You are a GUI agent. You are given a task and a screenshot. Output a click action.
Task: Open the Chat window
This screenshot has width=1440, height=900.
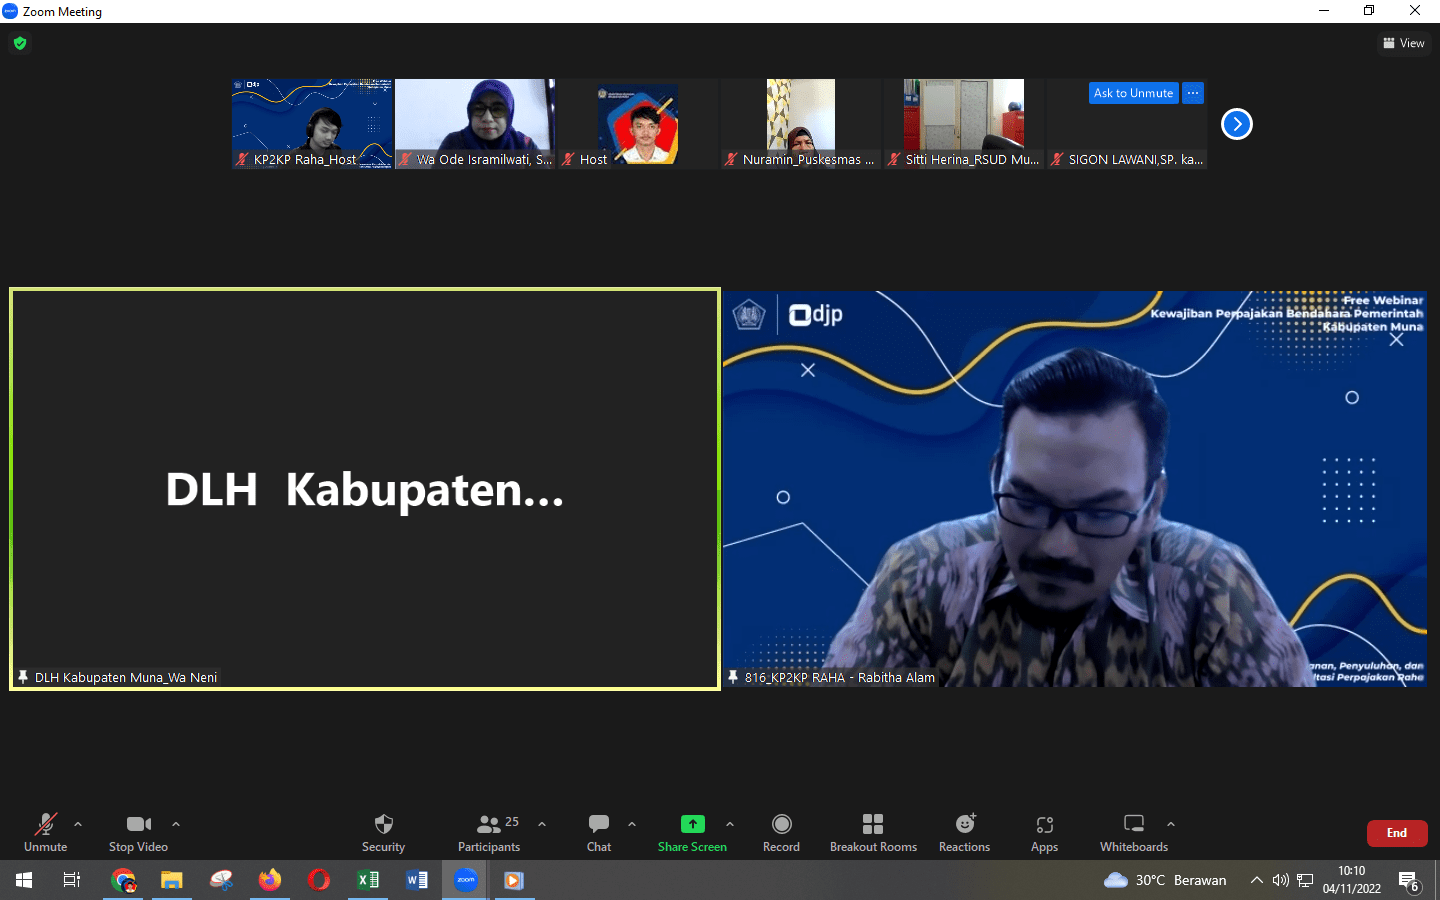point(599,824)
